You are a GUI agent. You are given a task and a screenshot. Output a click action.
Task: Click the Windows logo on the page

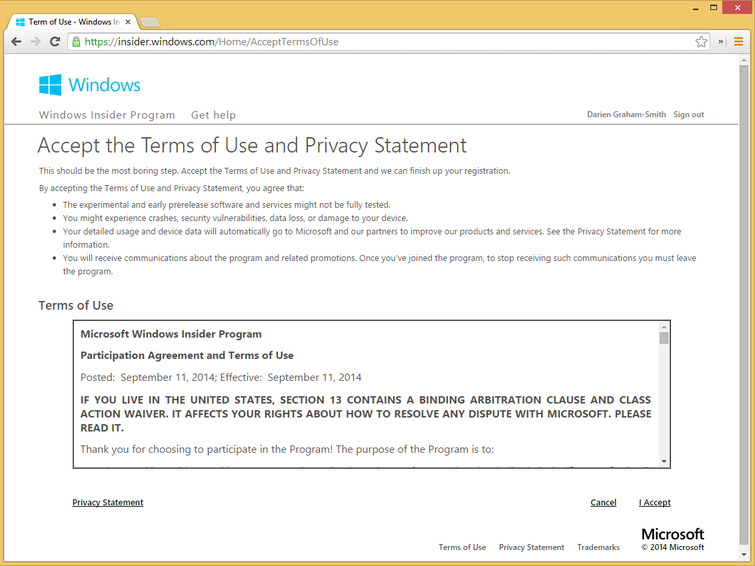click(50, 85)
